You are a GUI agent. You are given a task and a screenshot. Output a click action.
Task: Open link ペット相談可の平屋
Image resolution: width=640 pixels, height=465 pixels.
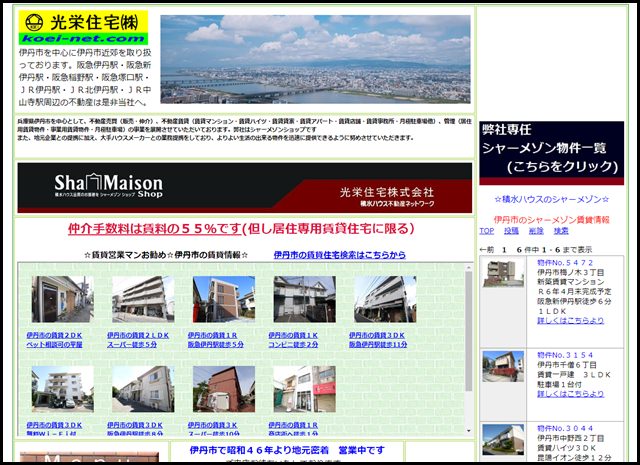pyautogui.click(x=54, y=345)
